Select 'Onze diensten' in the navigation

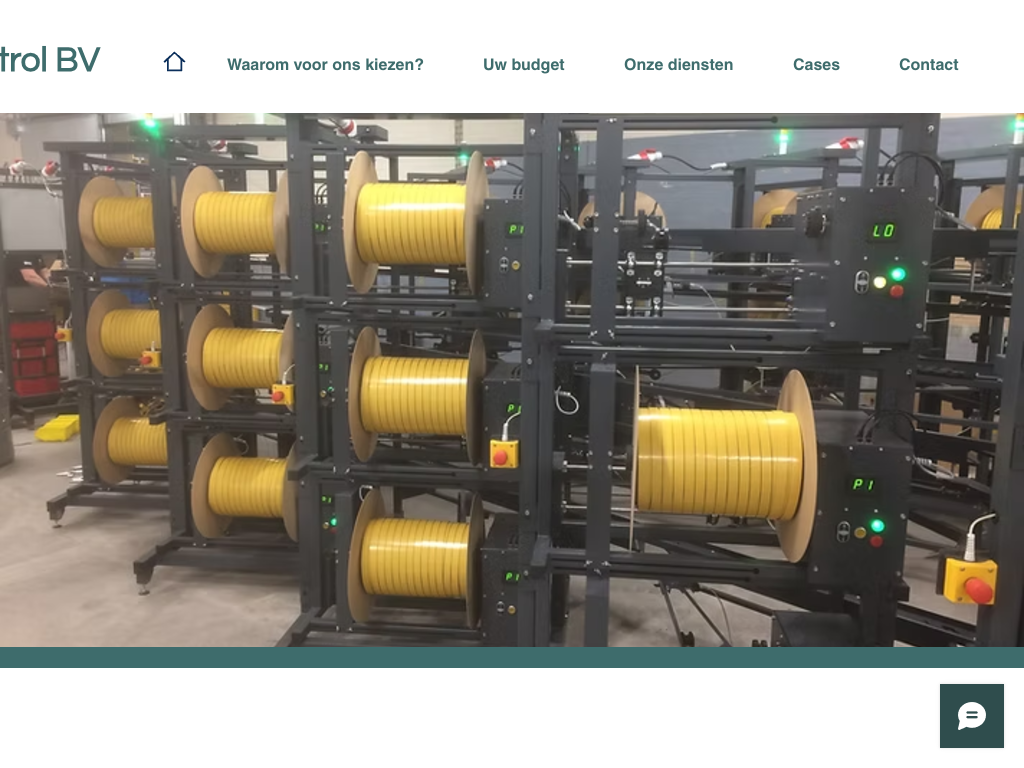click(x=678, y=65)
